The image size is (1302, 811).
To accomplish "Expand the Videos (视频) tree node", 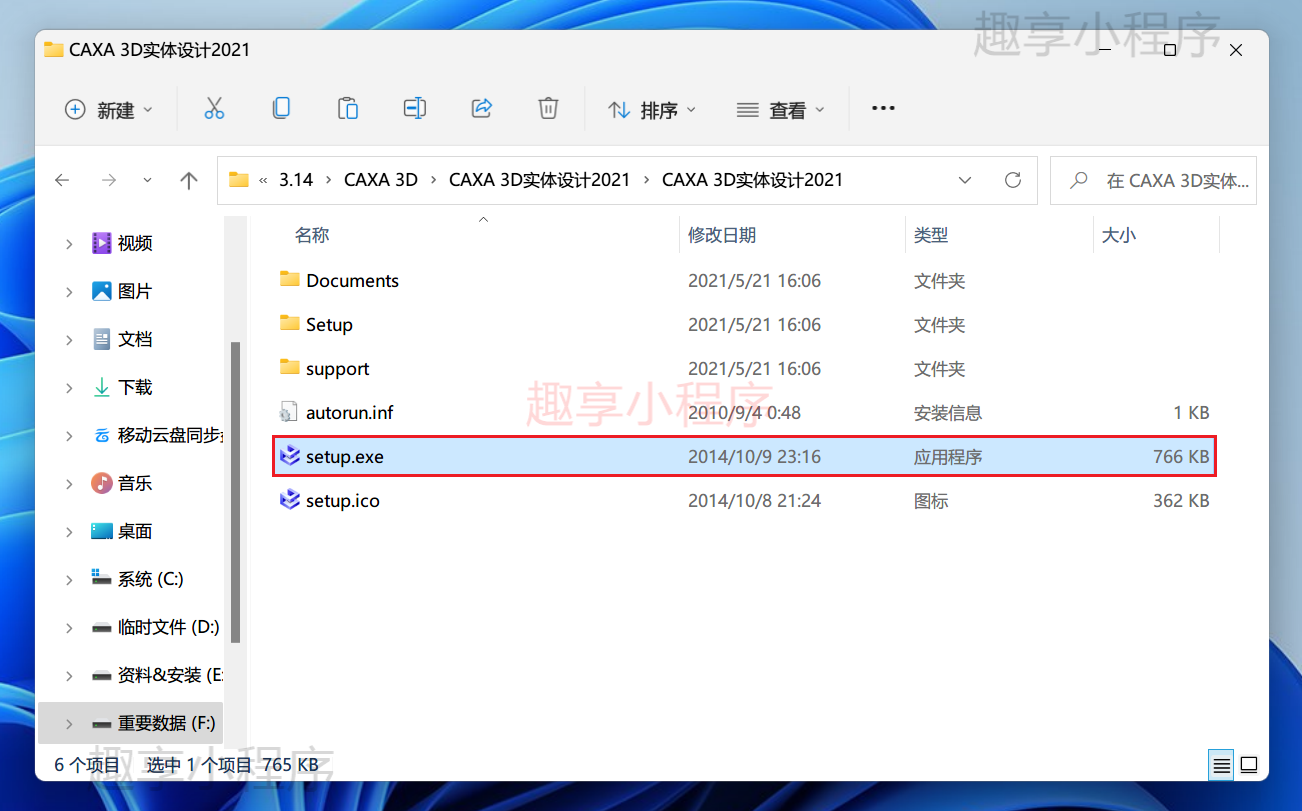I will 69,243.
